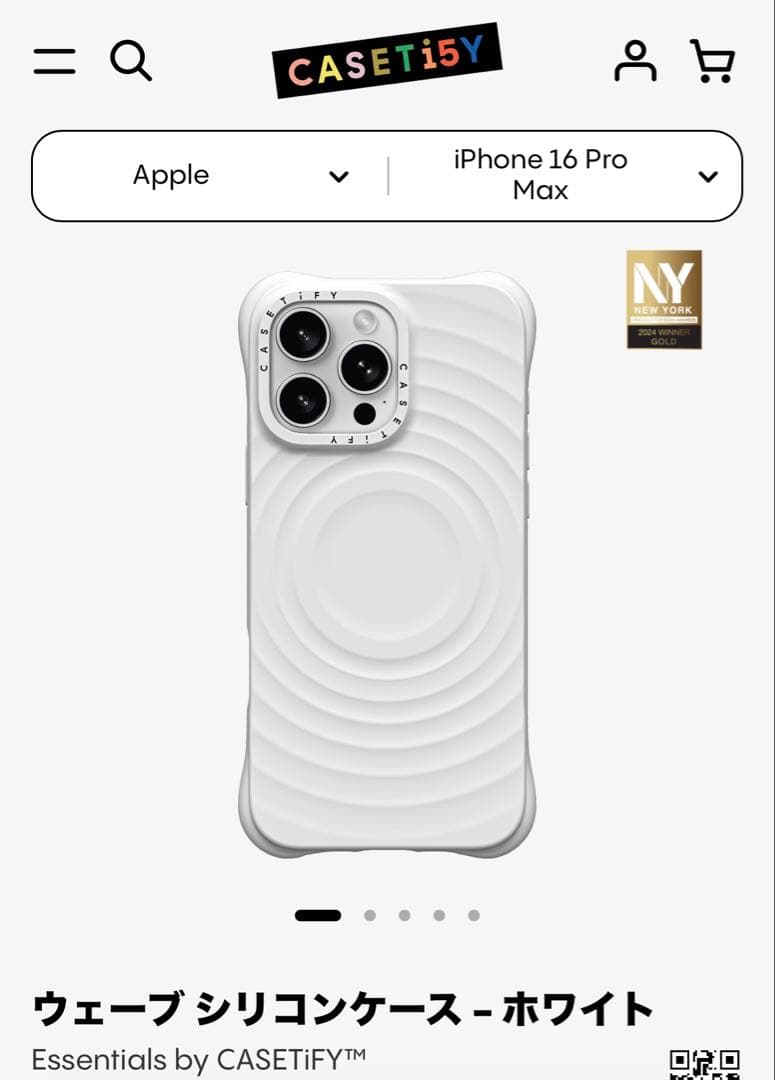
Task: Tap the ウェーブ シリコンケース product title
Action: 342,1008
